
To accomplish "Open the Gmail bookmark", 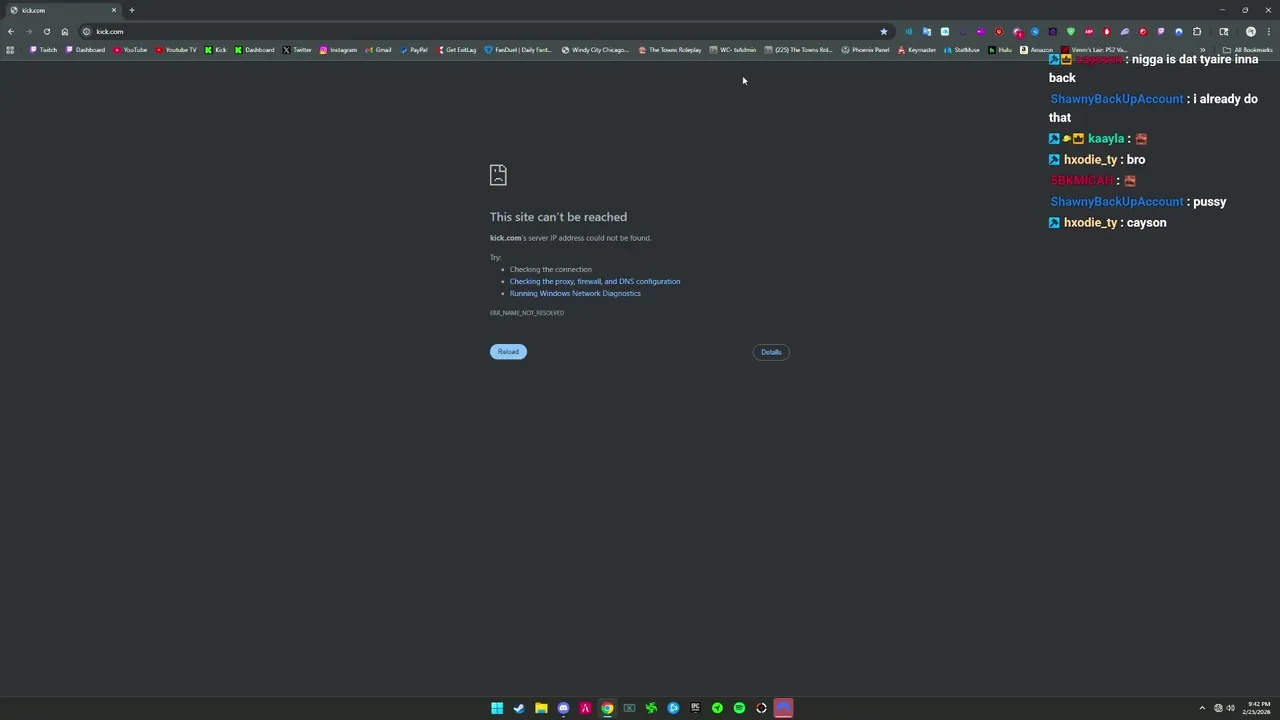I will pos(379,50).
